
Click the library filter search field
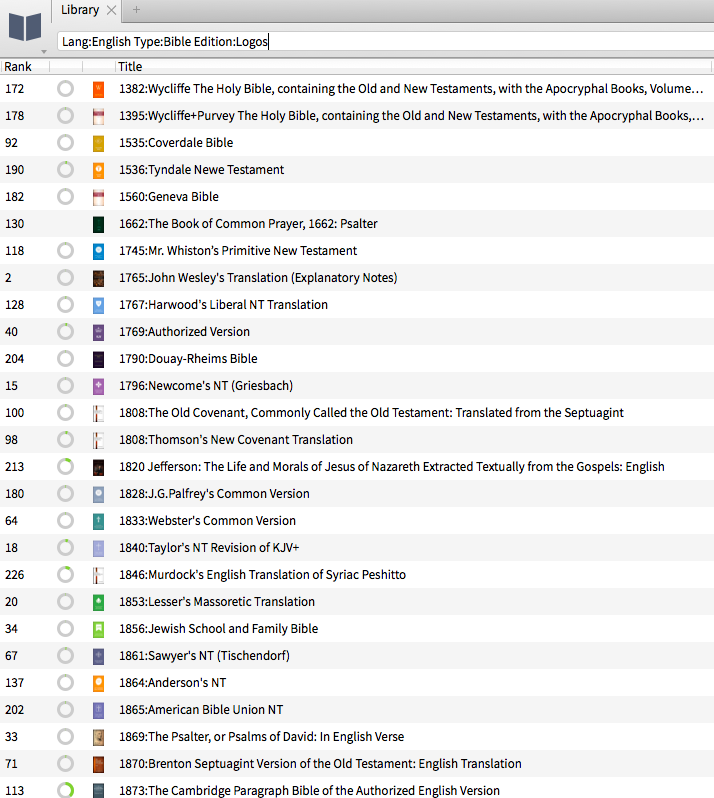[x=385, y=41]
